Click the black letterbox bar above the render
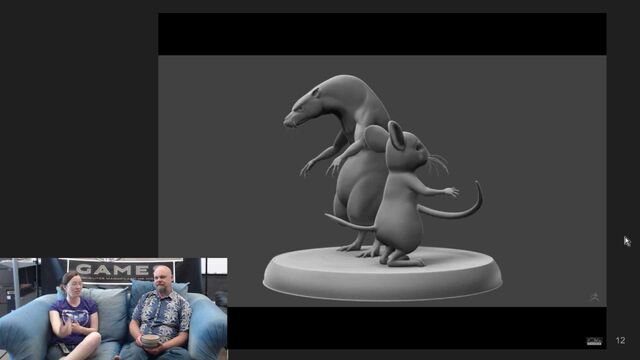The height and width of the screenshot is (360, 640). coord(382,34)
